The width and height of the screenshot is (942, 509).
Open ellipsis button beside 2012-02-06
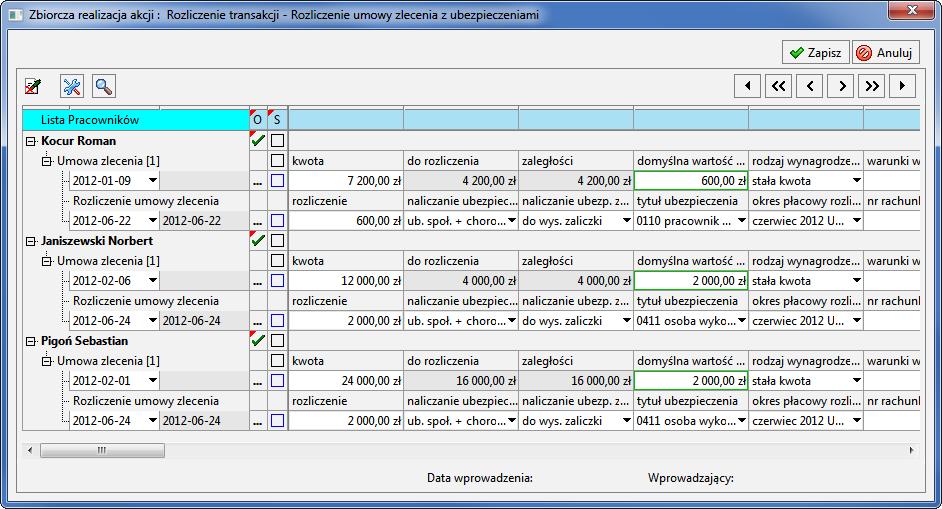click(x=258, y=281)
